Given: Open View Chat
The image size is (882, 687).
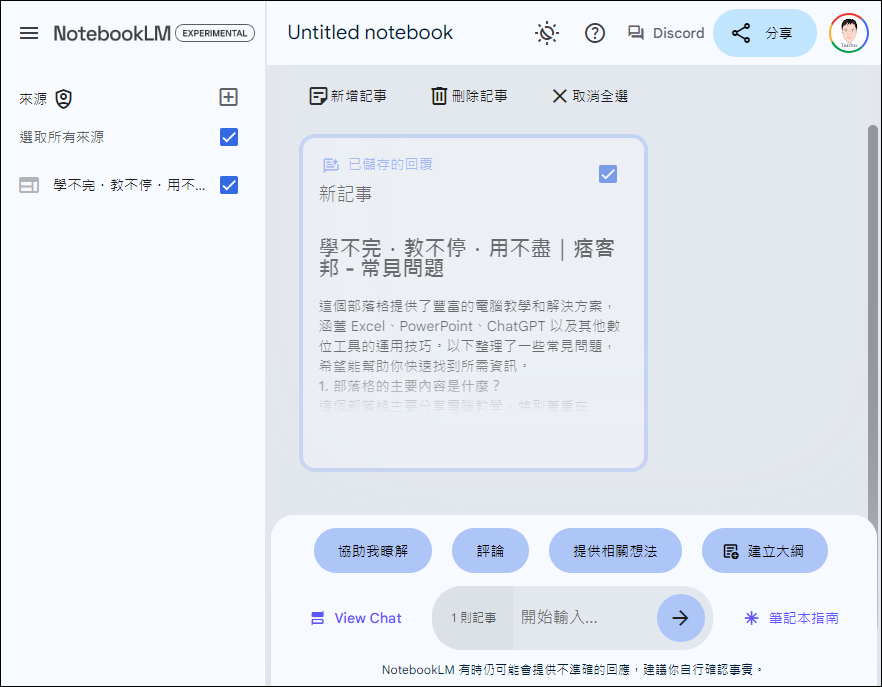Looking at the screenshot, I should click(356, 618).
